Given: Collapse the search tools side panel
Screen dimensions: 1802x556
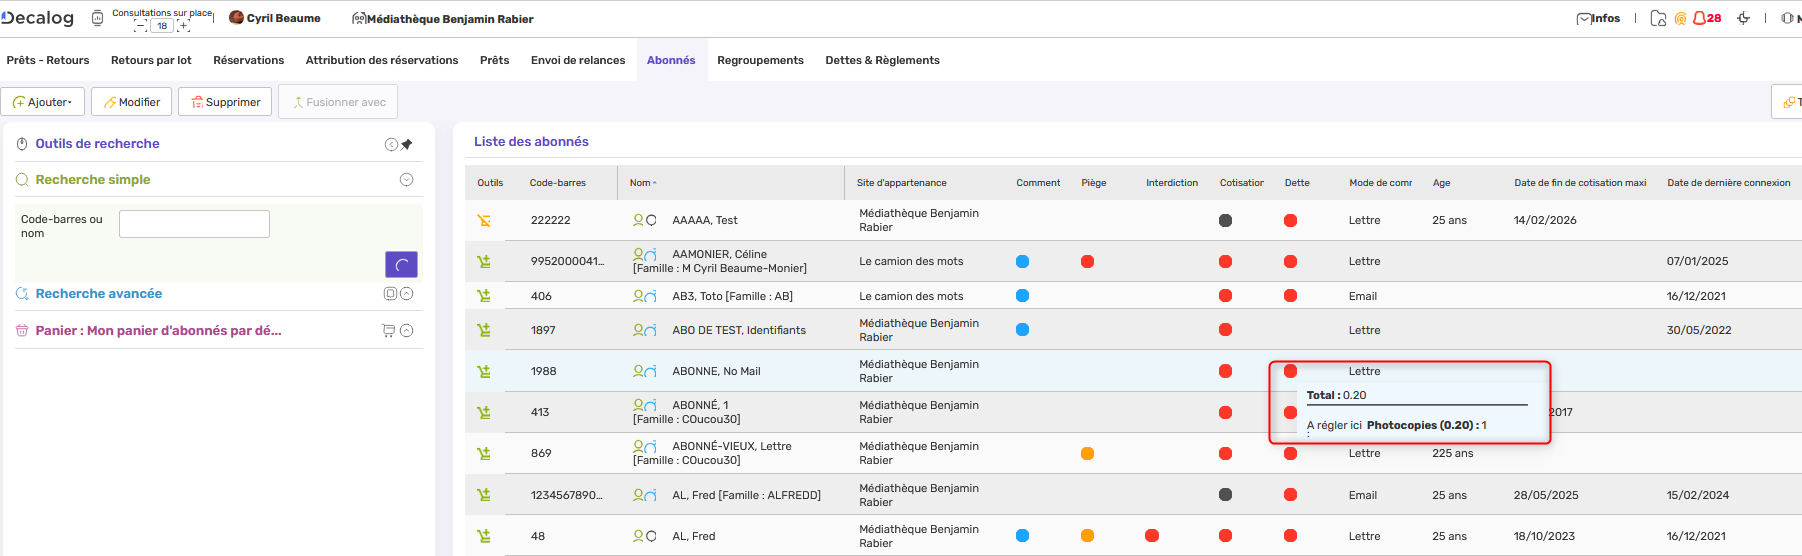Looking at the screenshot, I should click(x=391, y=144).
